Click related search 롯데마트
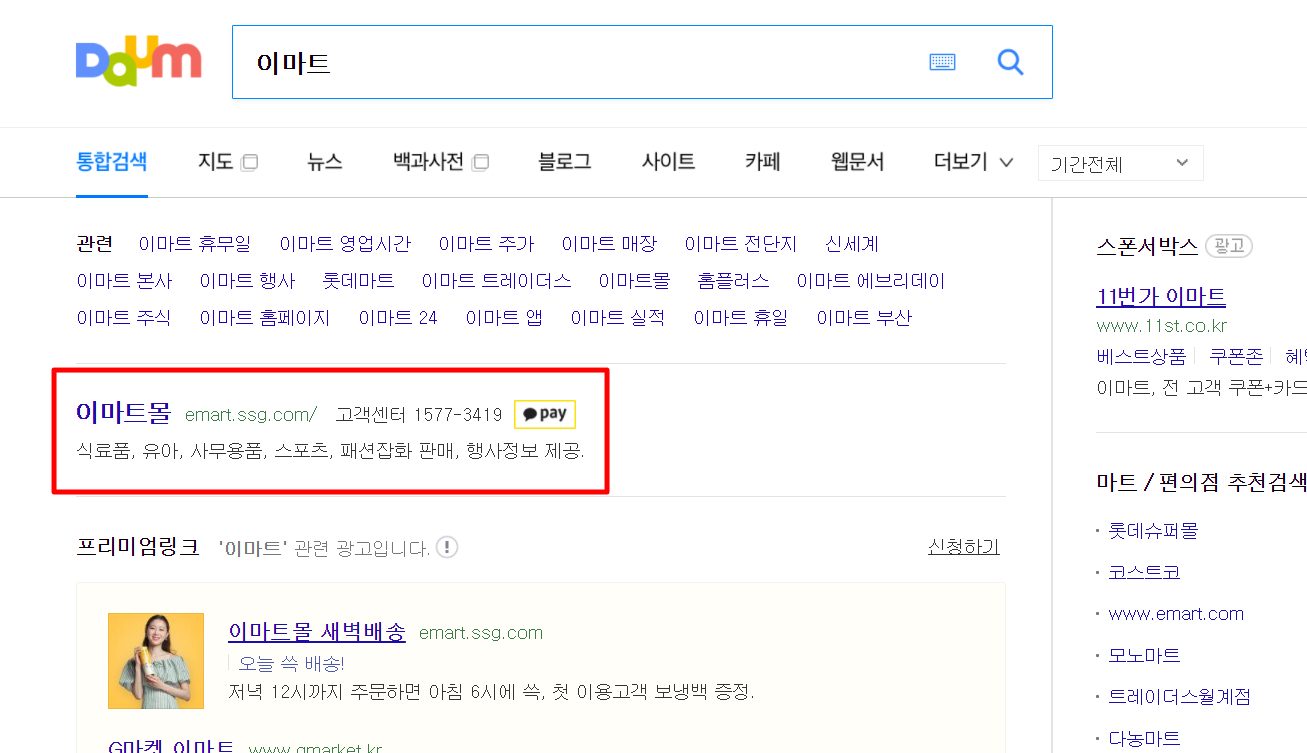The image size is (1307, 753). coord(358,281)
